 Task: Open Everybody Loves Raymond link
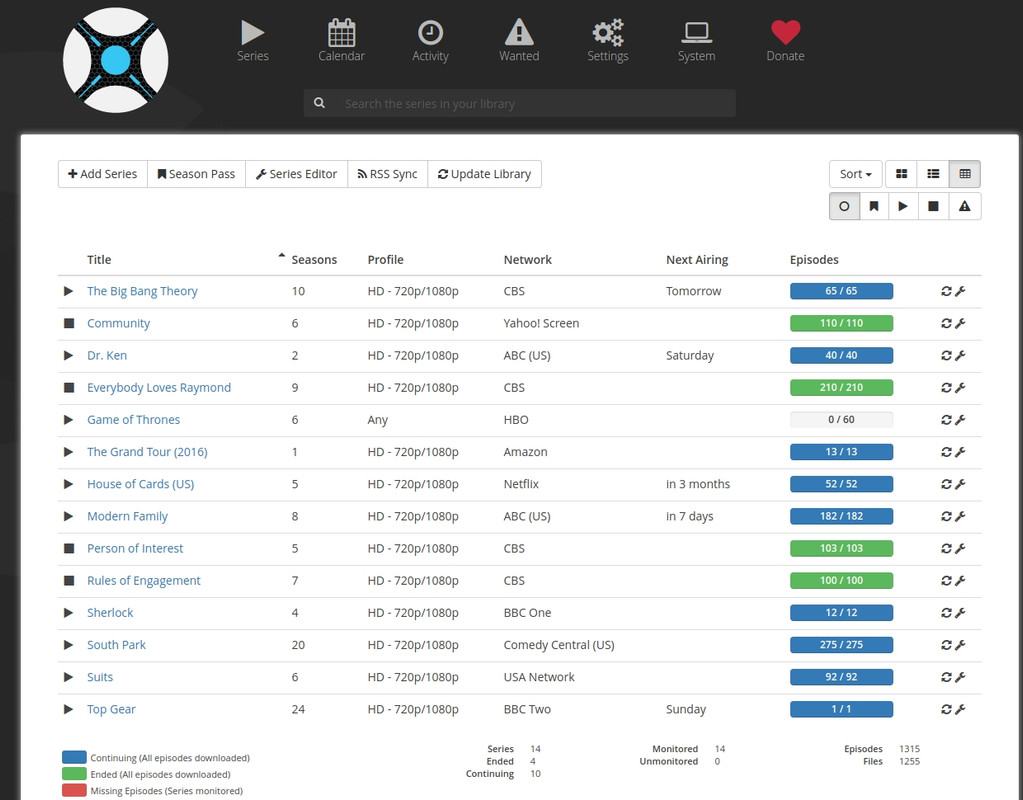point(159,388)
